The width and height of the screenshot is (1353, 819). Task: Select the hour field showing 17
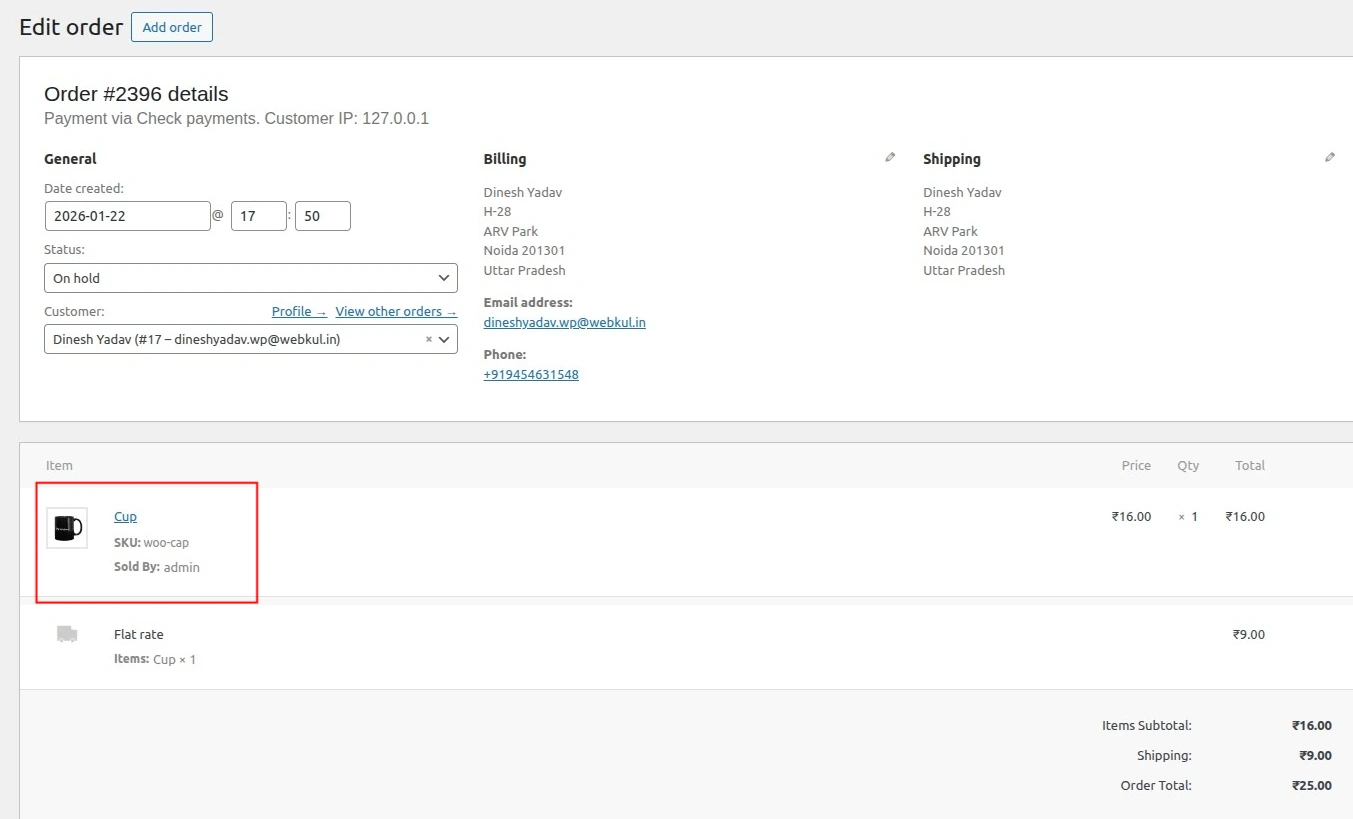[x=258, y=215]
